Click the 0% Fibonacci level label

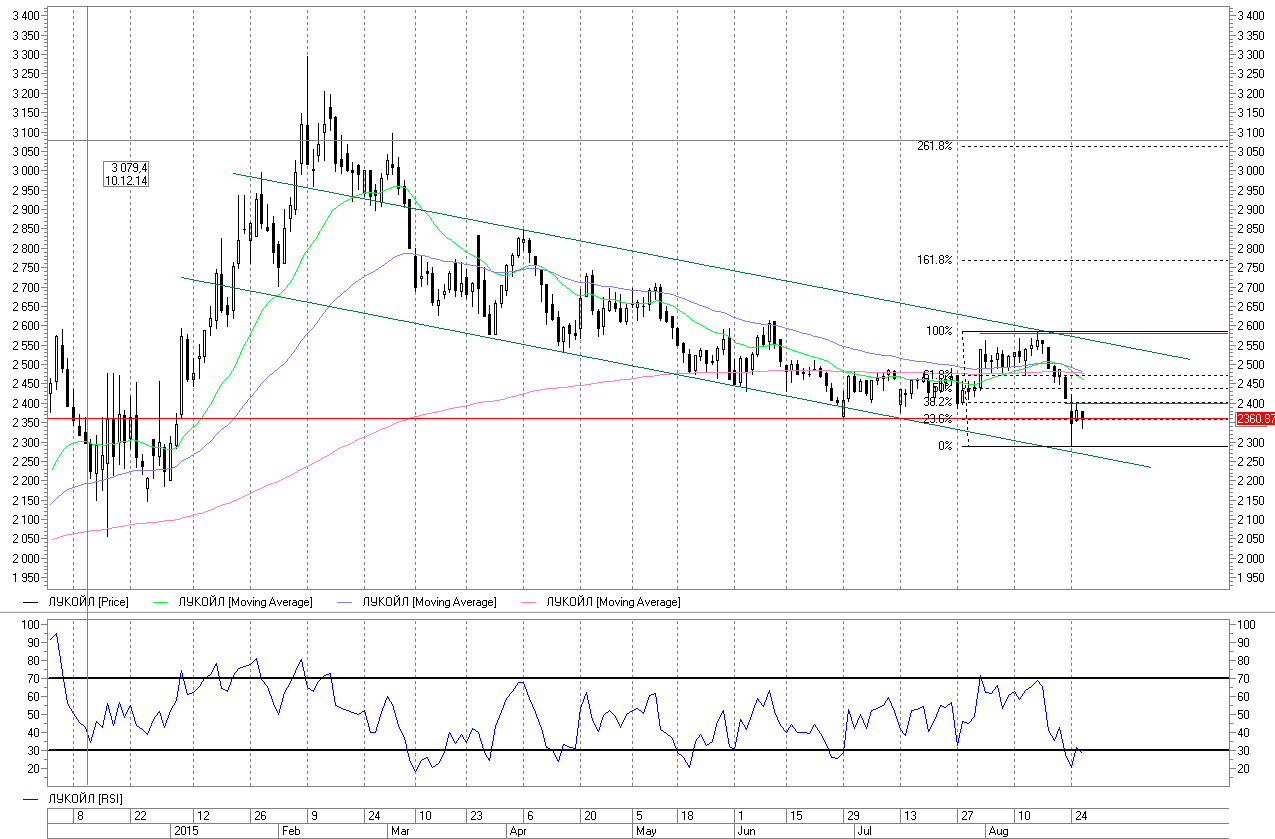[x=944, y=446]
